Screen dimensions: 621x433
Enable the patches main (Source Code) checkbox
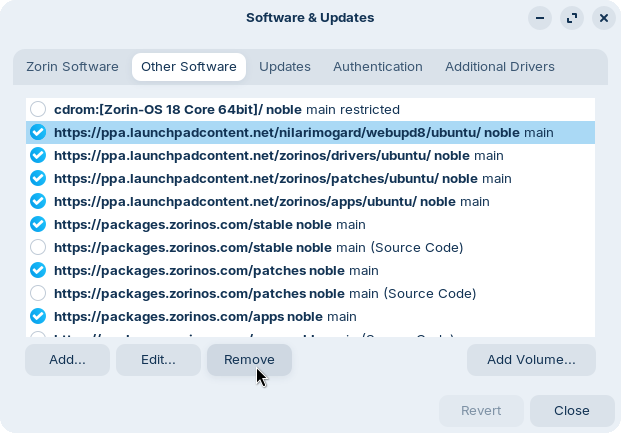pyautogui.click(x=38, y=293)
